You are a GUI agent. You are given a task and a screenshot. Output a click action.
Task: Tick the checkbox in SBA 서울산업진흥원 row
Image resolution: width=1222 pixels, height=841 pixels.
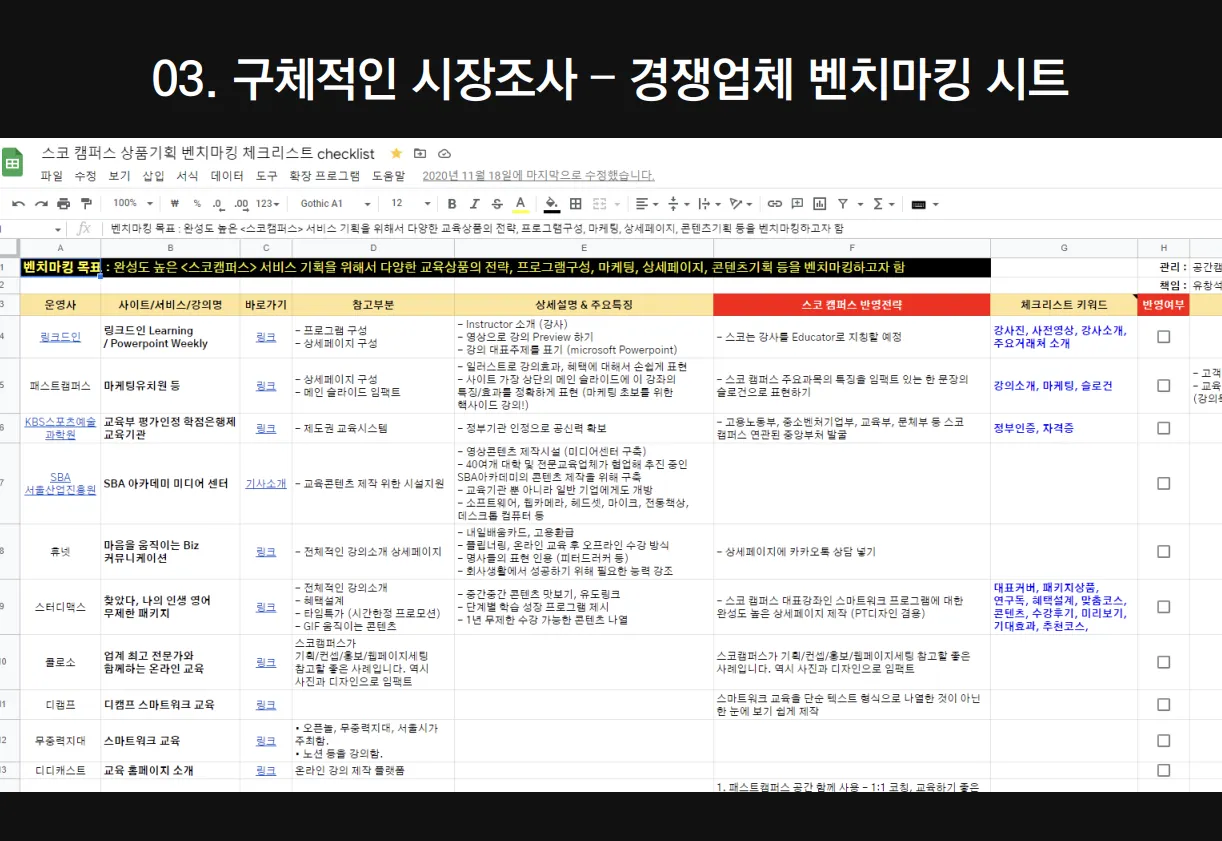(1163, 483)
